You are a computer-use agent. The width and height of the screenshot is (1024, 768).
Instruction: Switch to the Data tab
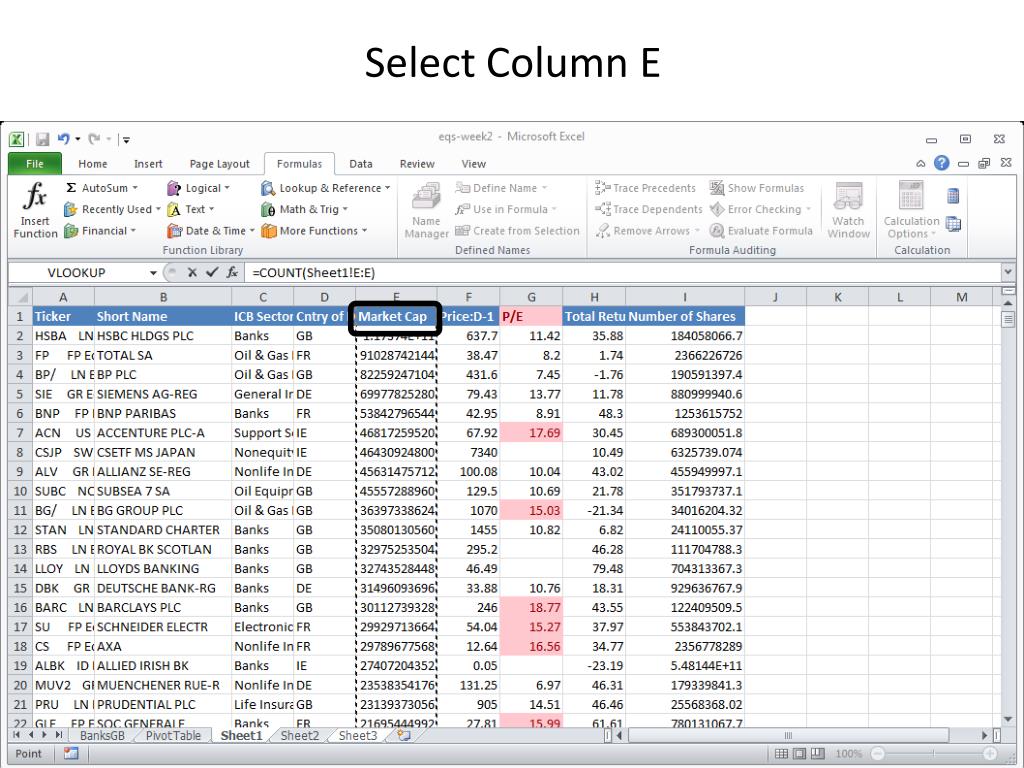[x=360, y=164]
